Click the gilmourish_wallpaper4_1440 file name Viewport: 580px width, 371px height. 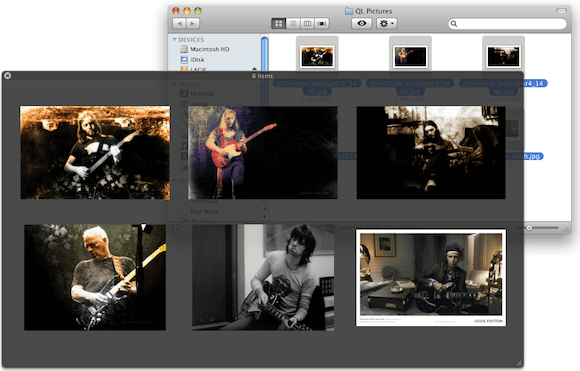(503, 87)
